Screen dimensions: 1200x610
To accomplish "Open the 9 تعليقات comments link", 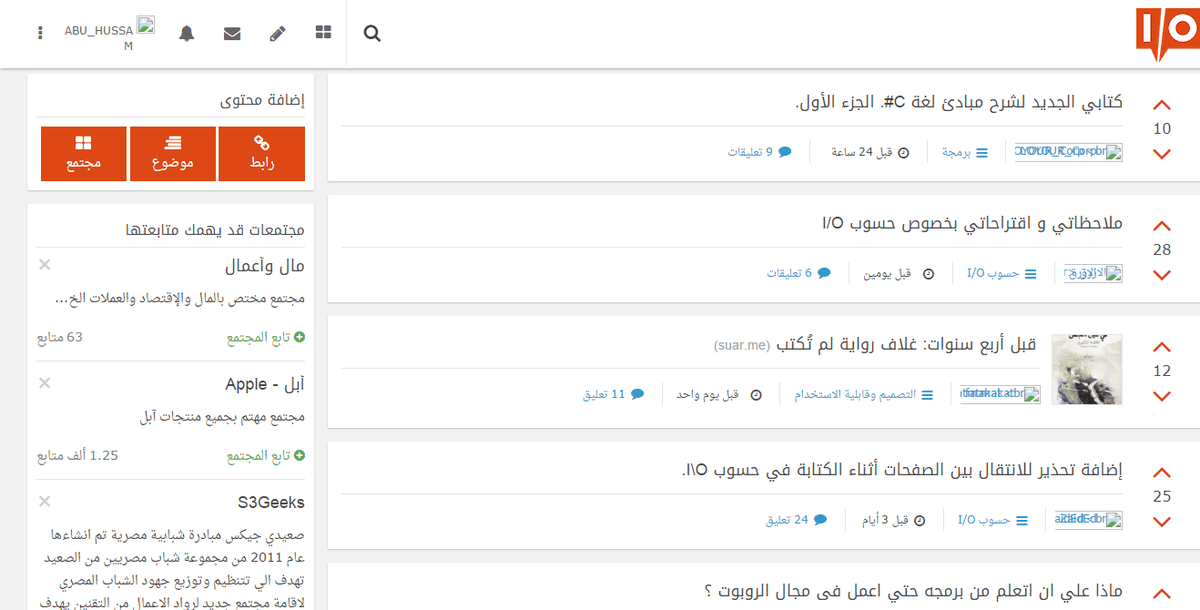I will click(760, 149).
